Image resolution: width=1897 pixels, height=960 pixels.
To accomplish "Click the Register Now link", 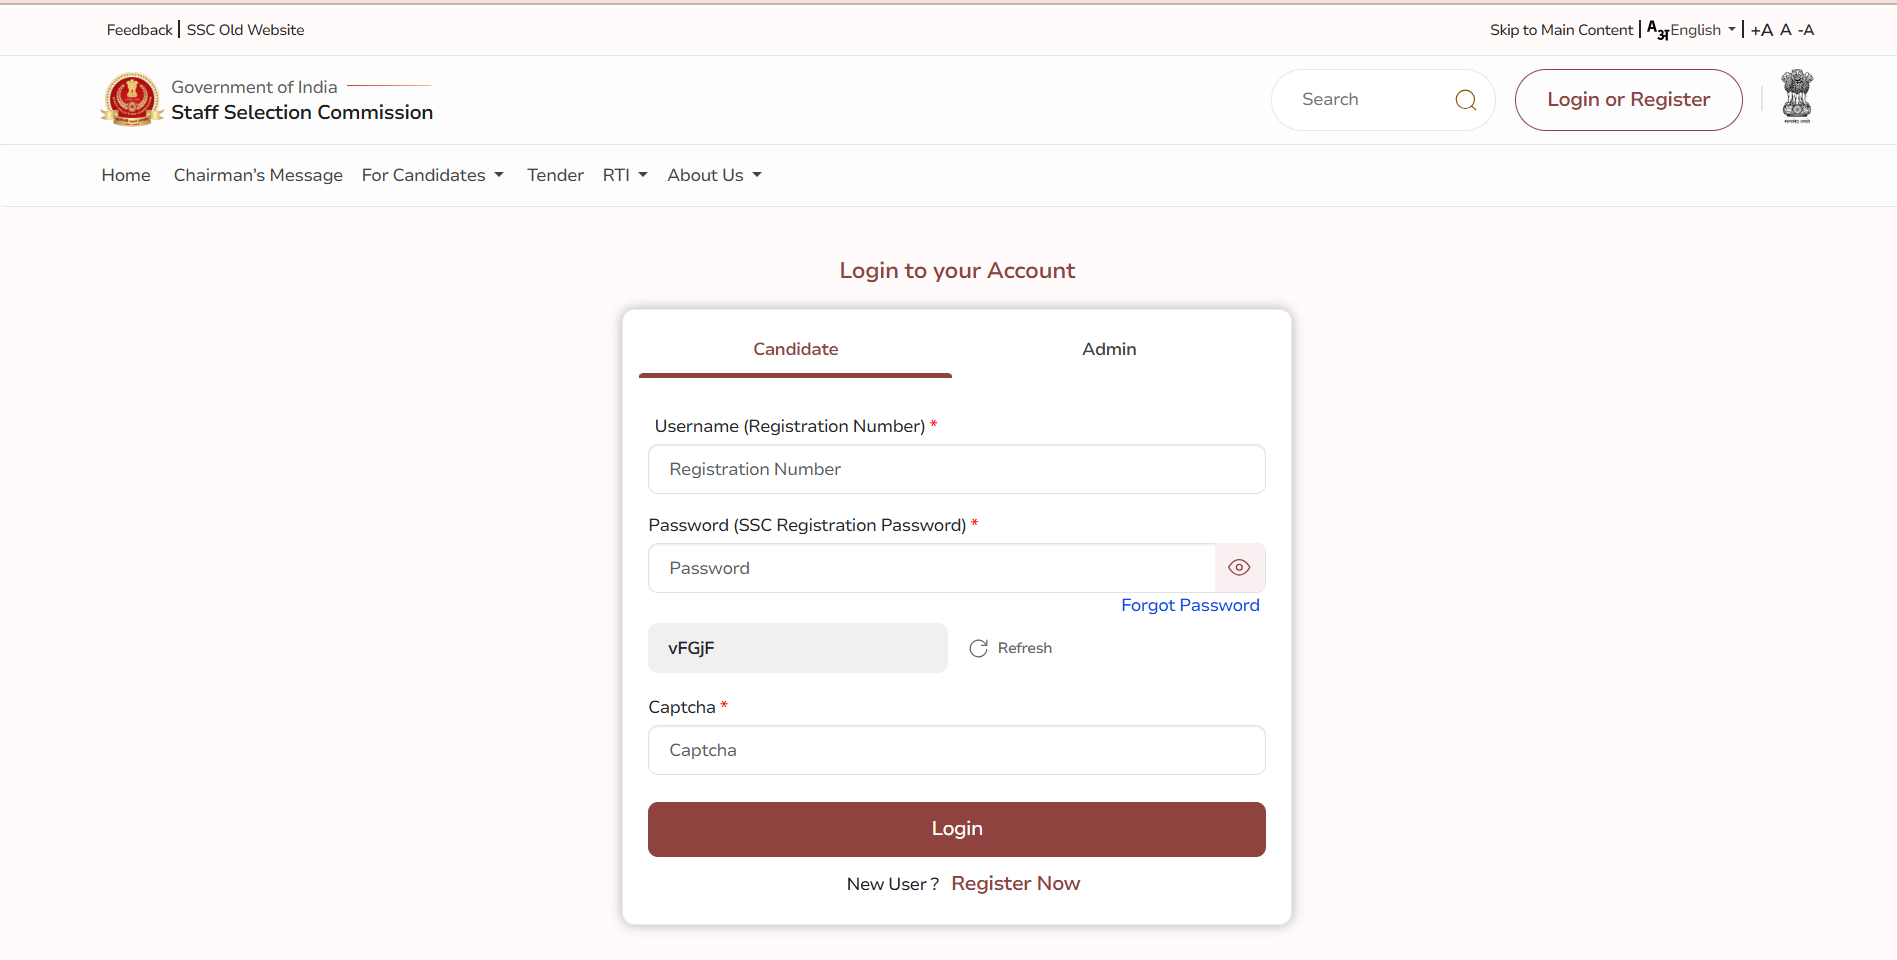I will (x=1015, y=883).
